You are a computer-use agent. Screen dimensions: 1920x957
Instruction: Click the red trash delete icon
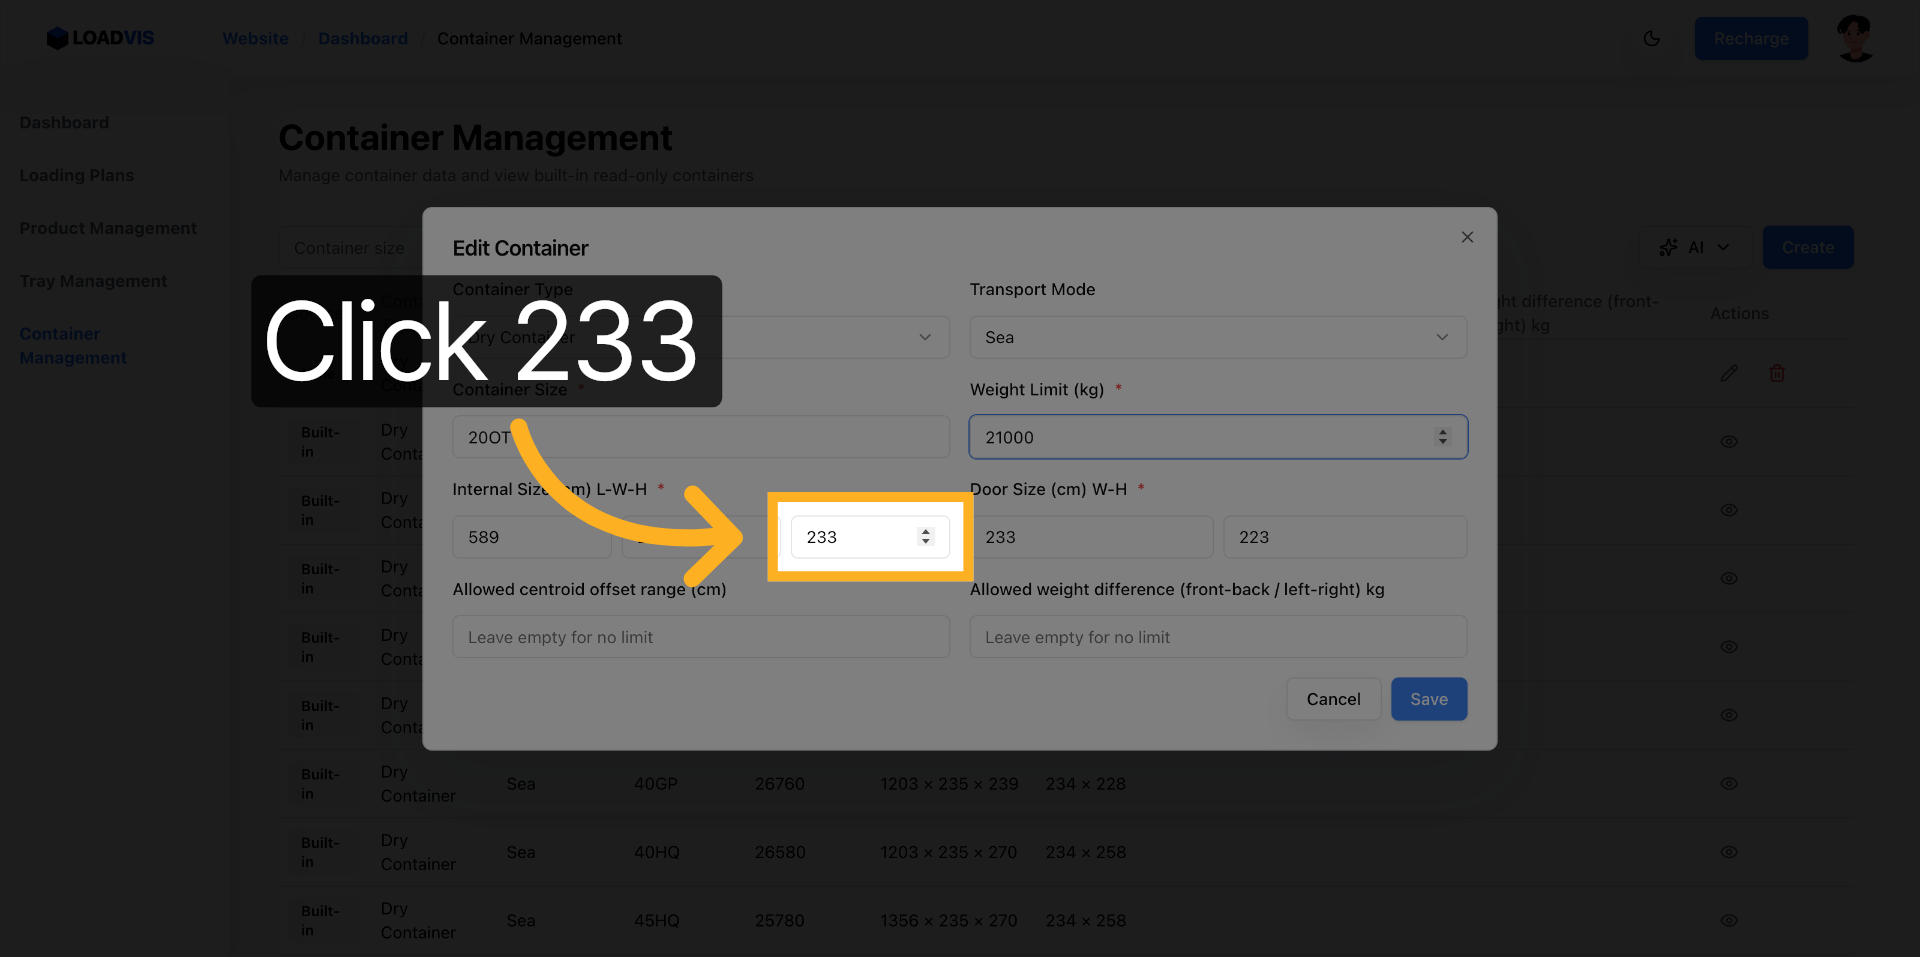1777,373
